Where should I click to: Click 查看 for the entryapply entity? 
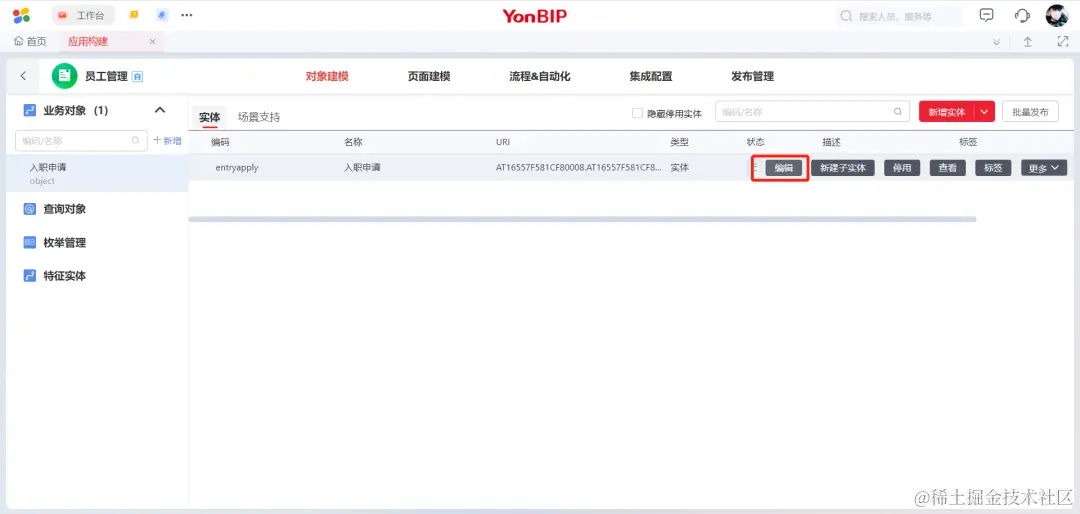coord(948,168)
